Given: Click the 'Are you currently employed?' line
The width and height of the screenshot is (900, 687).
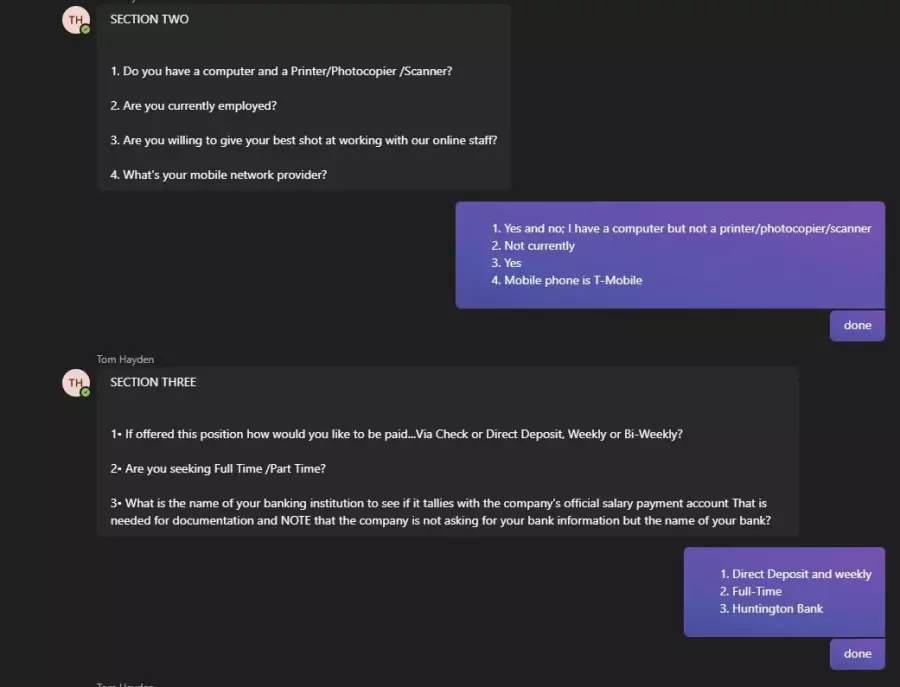Looking at the screenshot, I should pos(193,106).
